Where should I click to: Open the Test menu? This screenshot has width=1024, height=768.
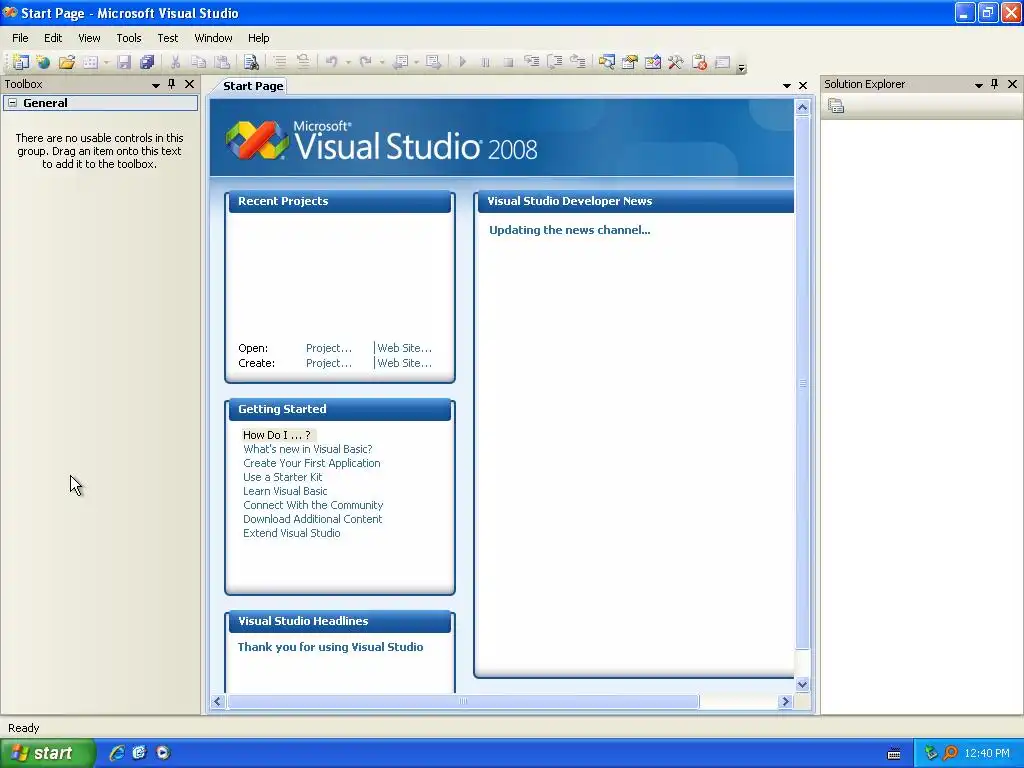pos(168,38)
